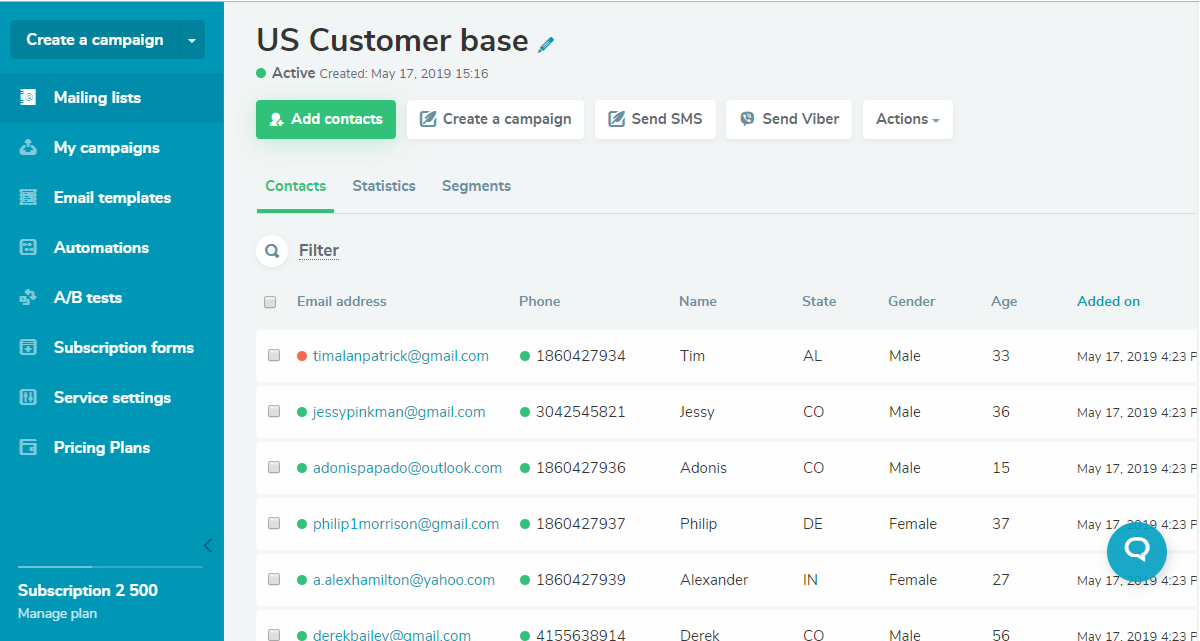Open the arrow beside Create a campaign
Image resolution: width=1200 pixels, height=641 pixels.
192,40
